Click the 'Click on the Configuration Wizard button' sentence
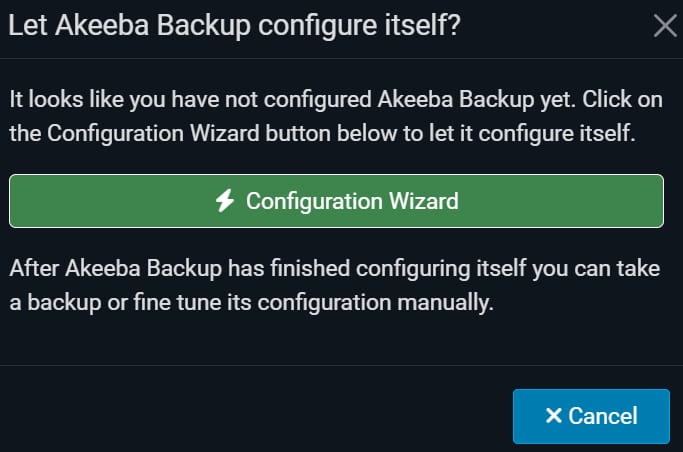 (x=336, y=116)
